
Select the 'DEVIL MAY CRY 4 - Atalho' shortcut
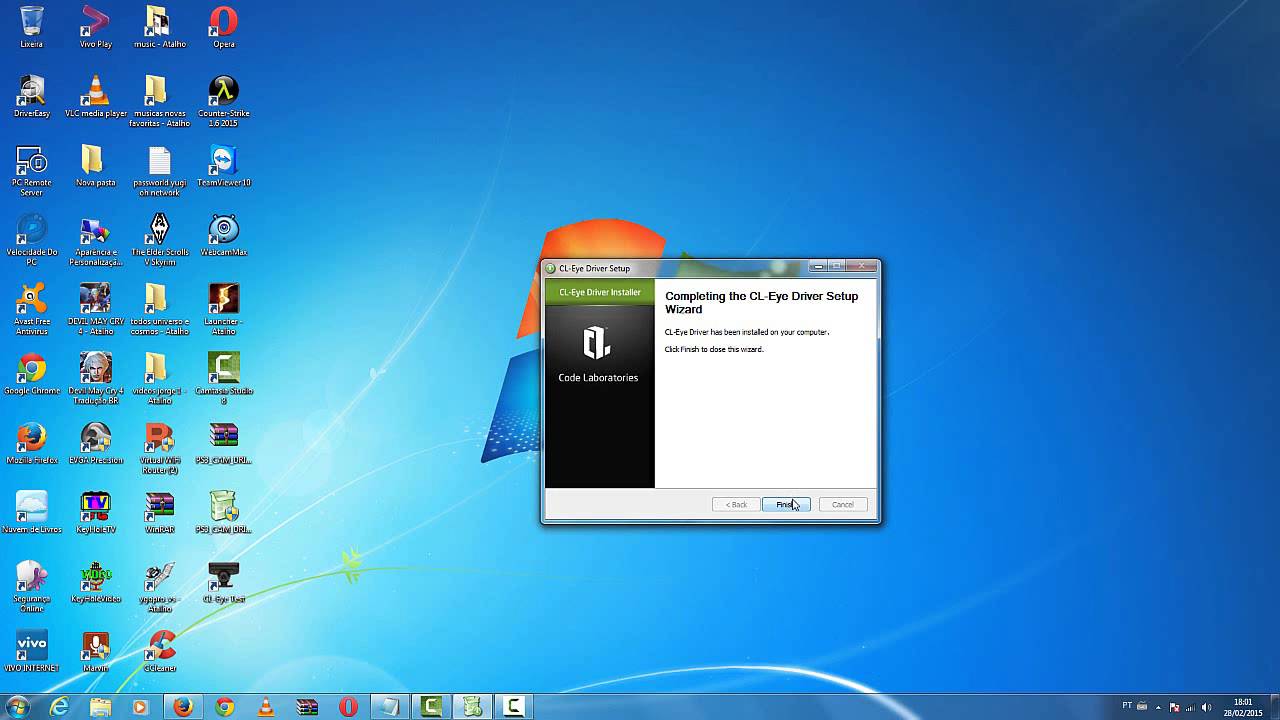[x=95, y=308]
